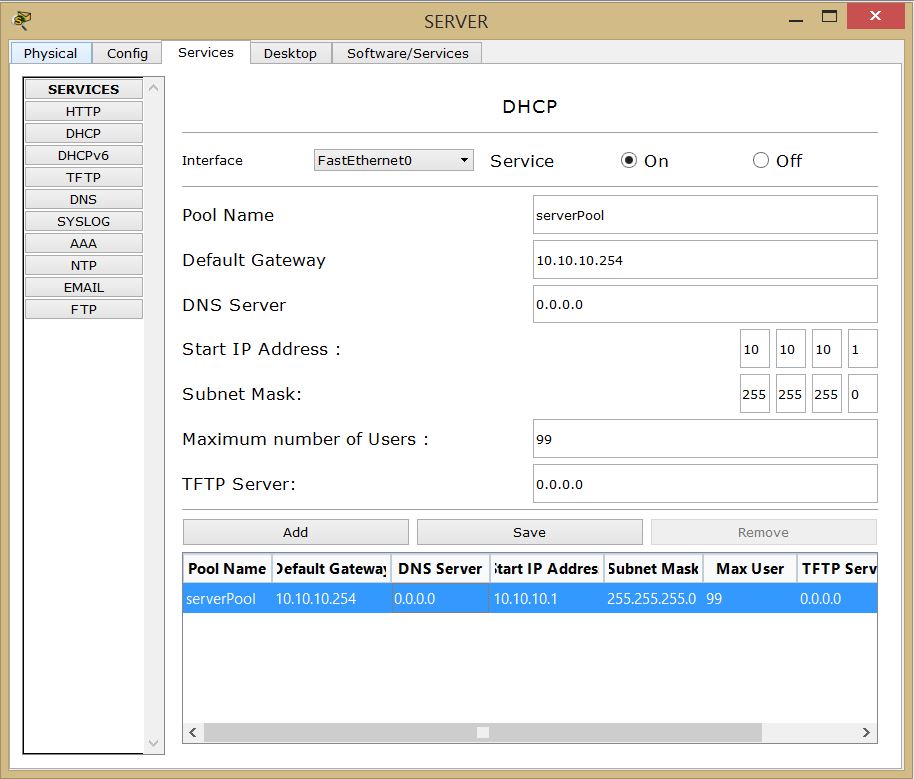Switch to the Software/Services tab
This screenshot has width=914, height=779.
point(407,53)
